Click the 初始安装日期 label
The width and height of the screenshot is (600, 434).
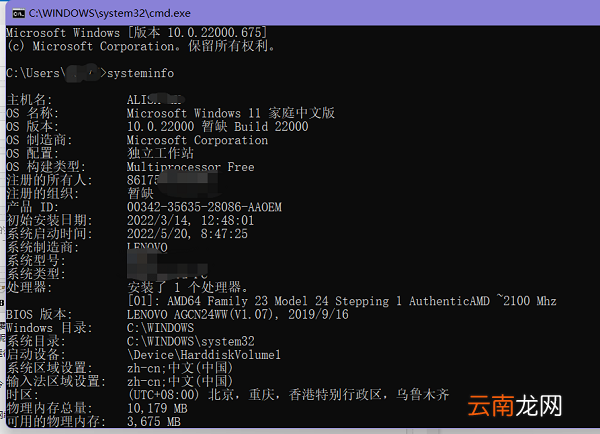(x=49, y=220)
